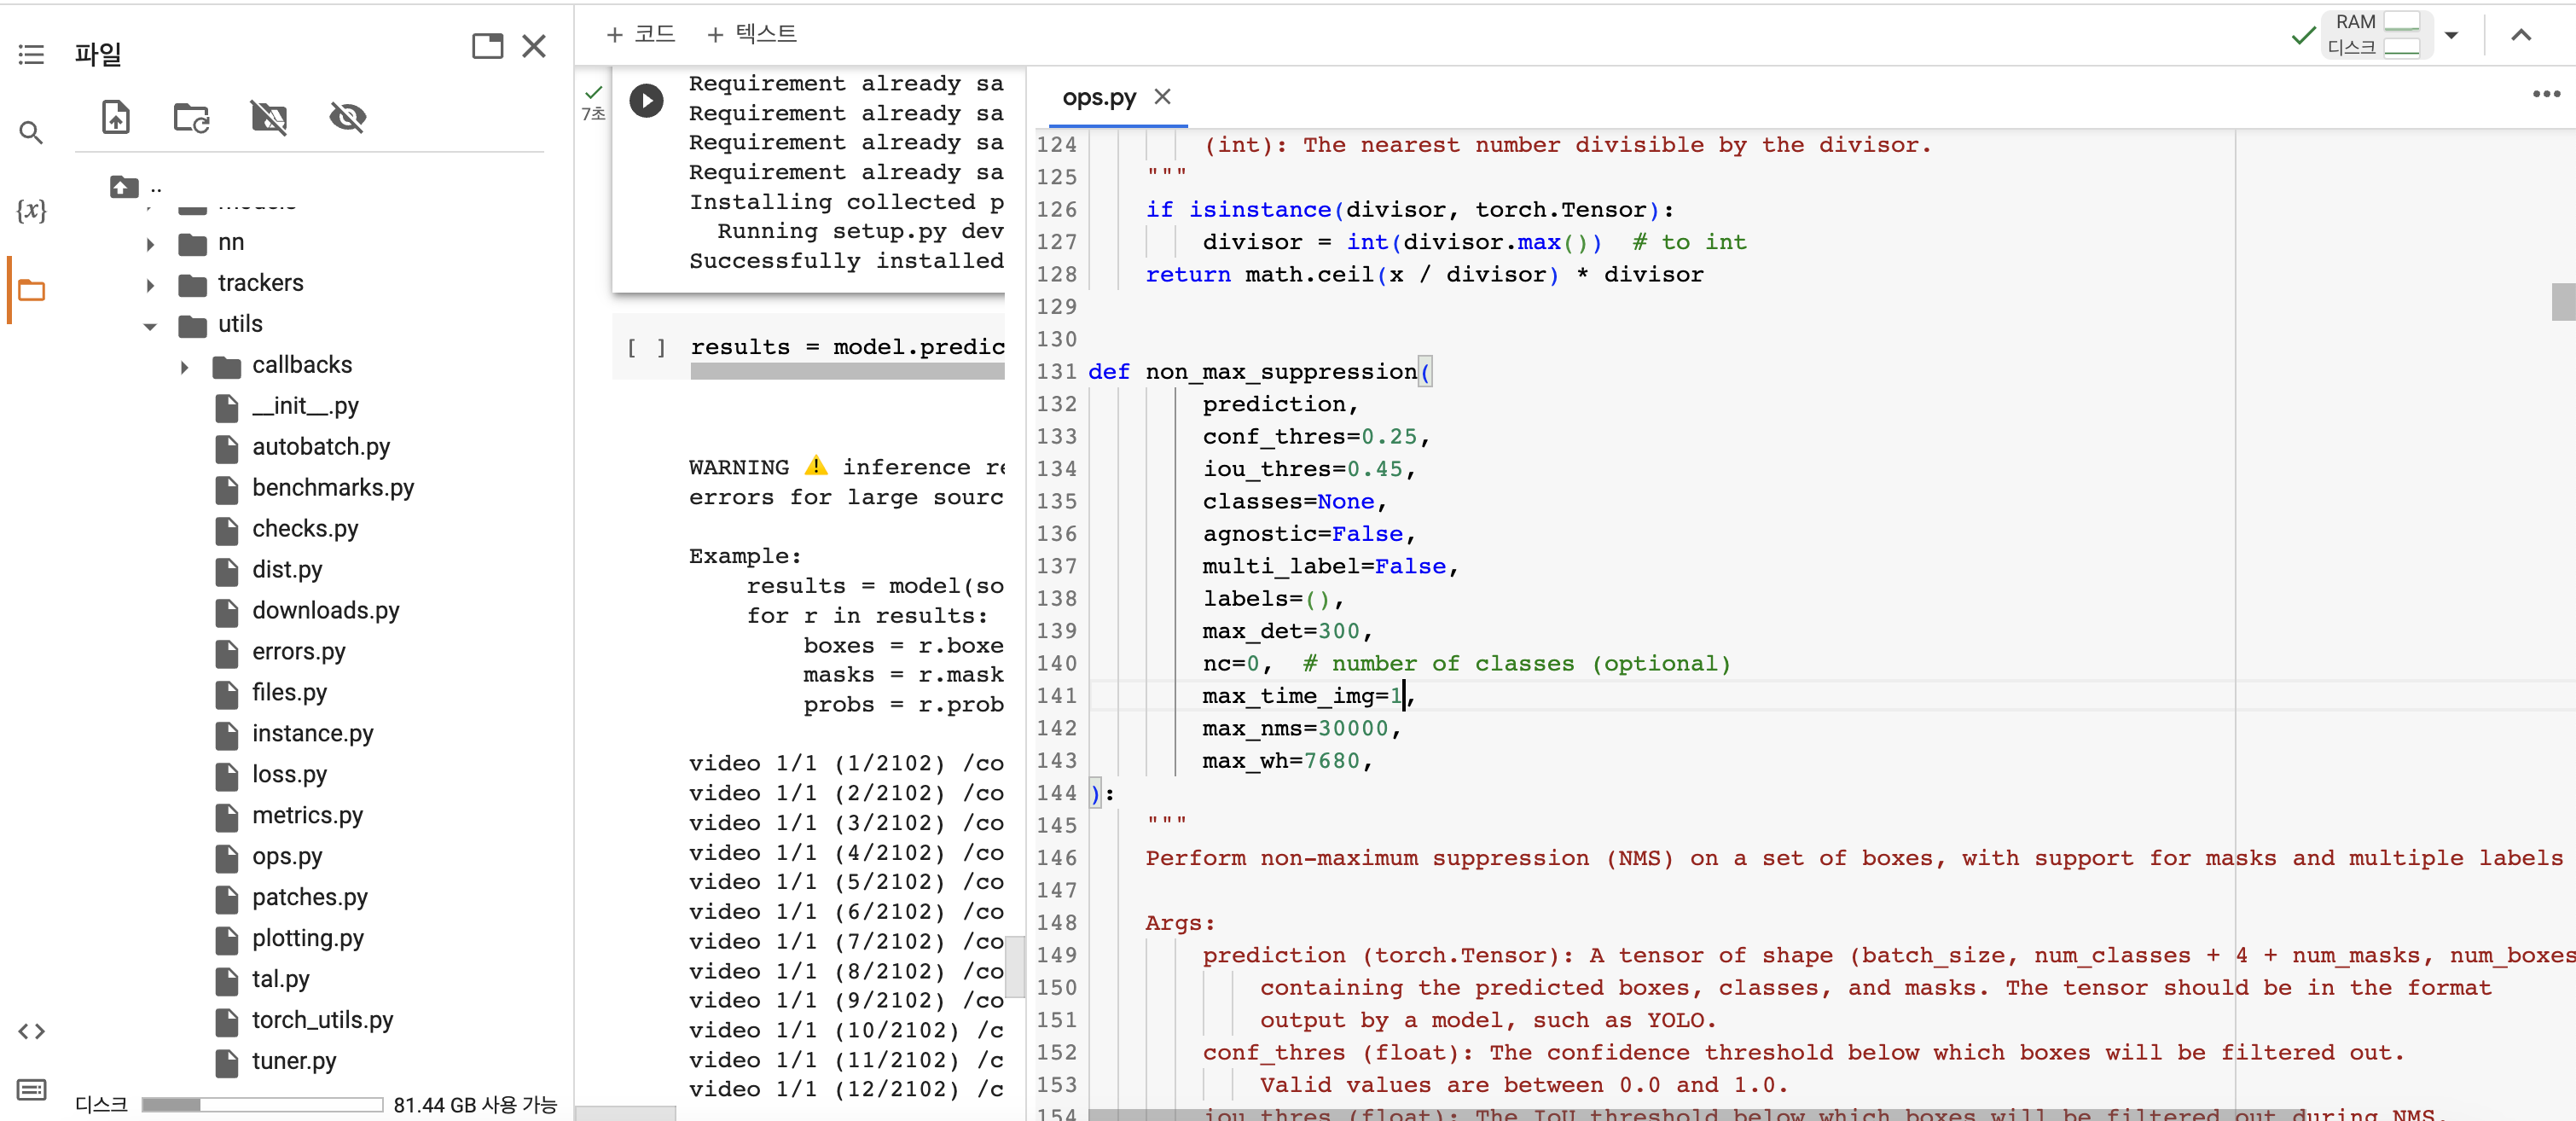This screenshot has height=1121, width=2576.
Task: Open the variables {x} panel
Action: [31, 210]
